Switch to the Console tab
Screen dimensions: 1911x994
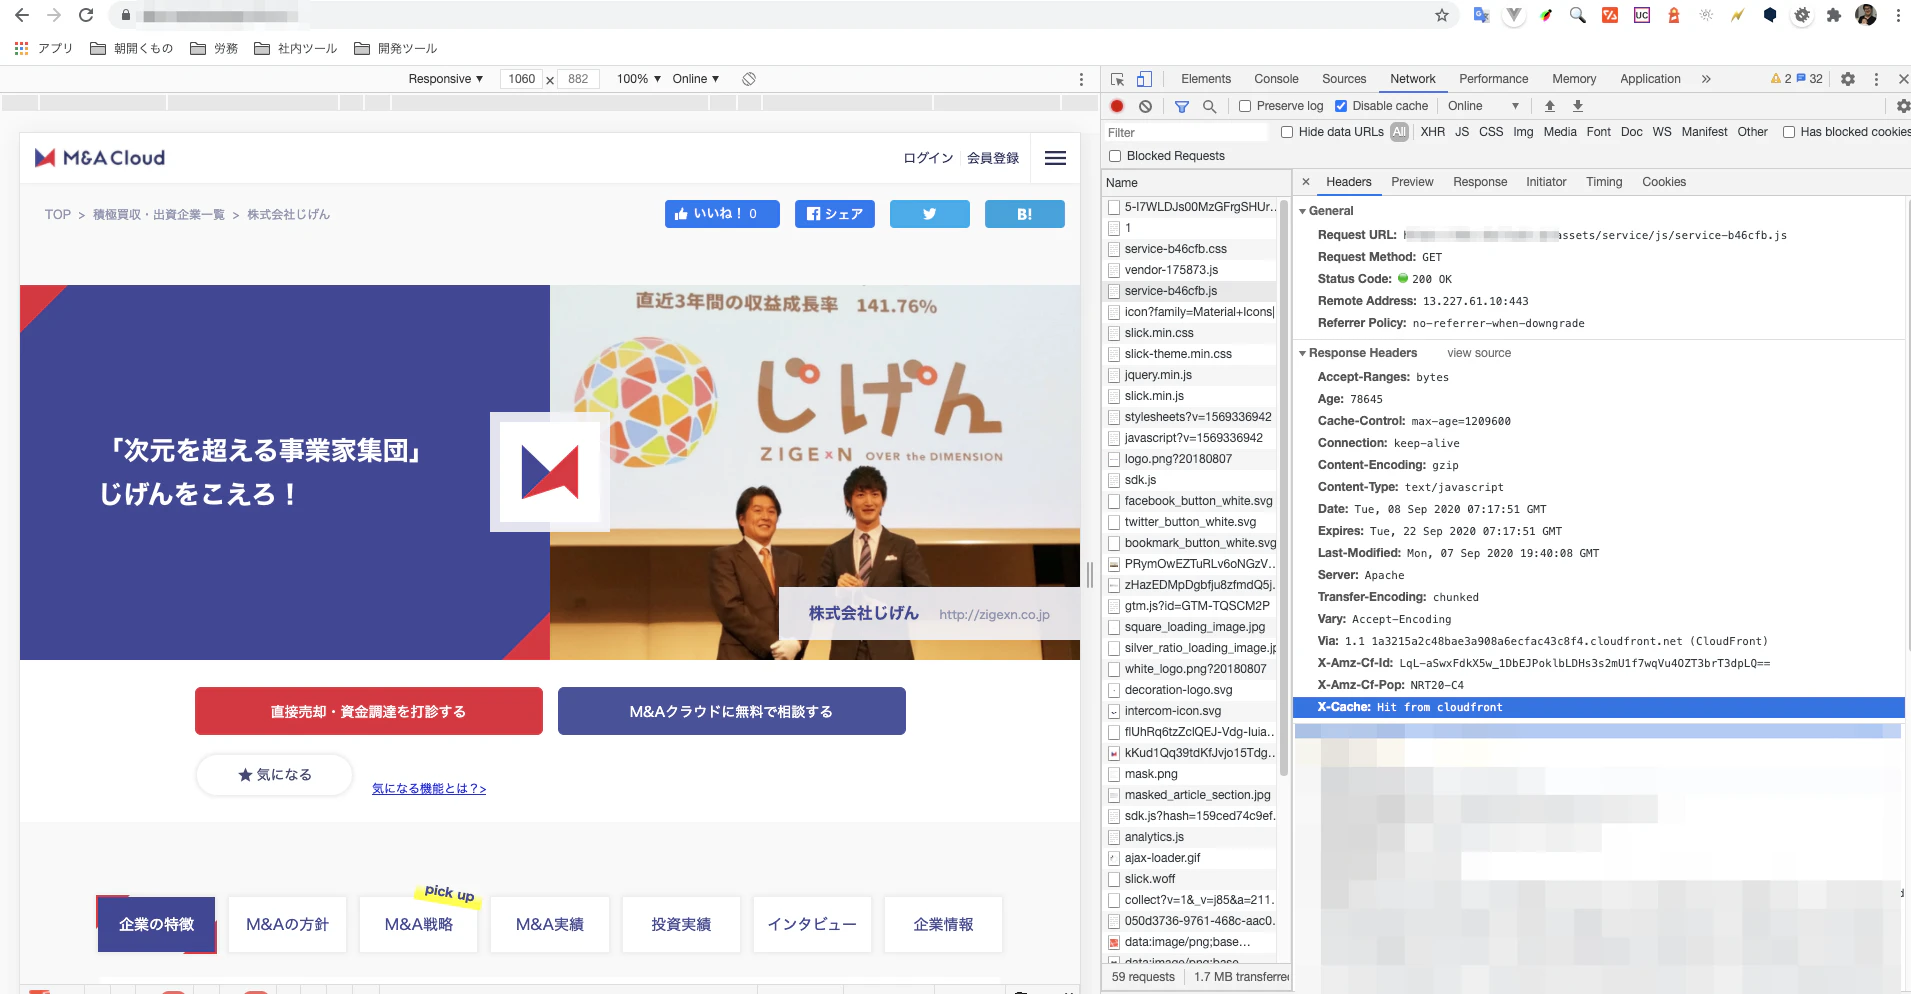1276,79
